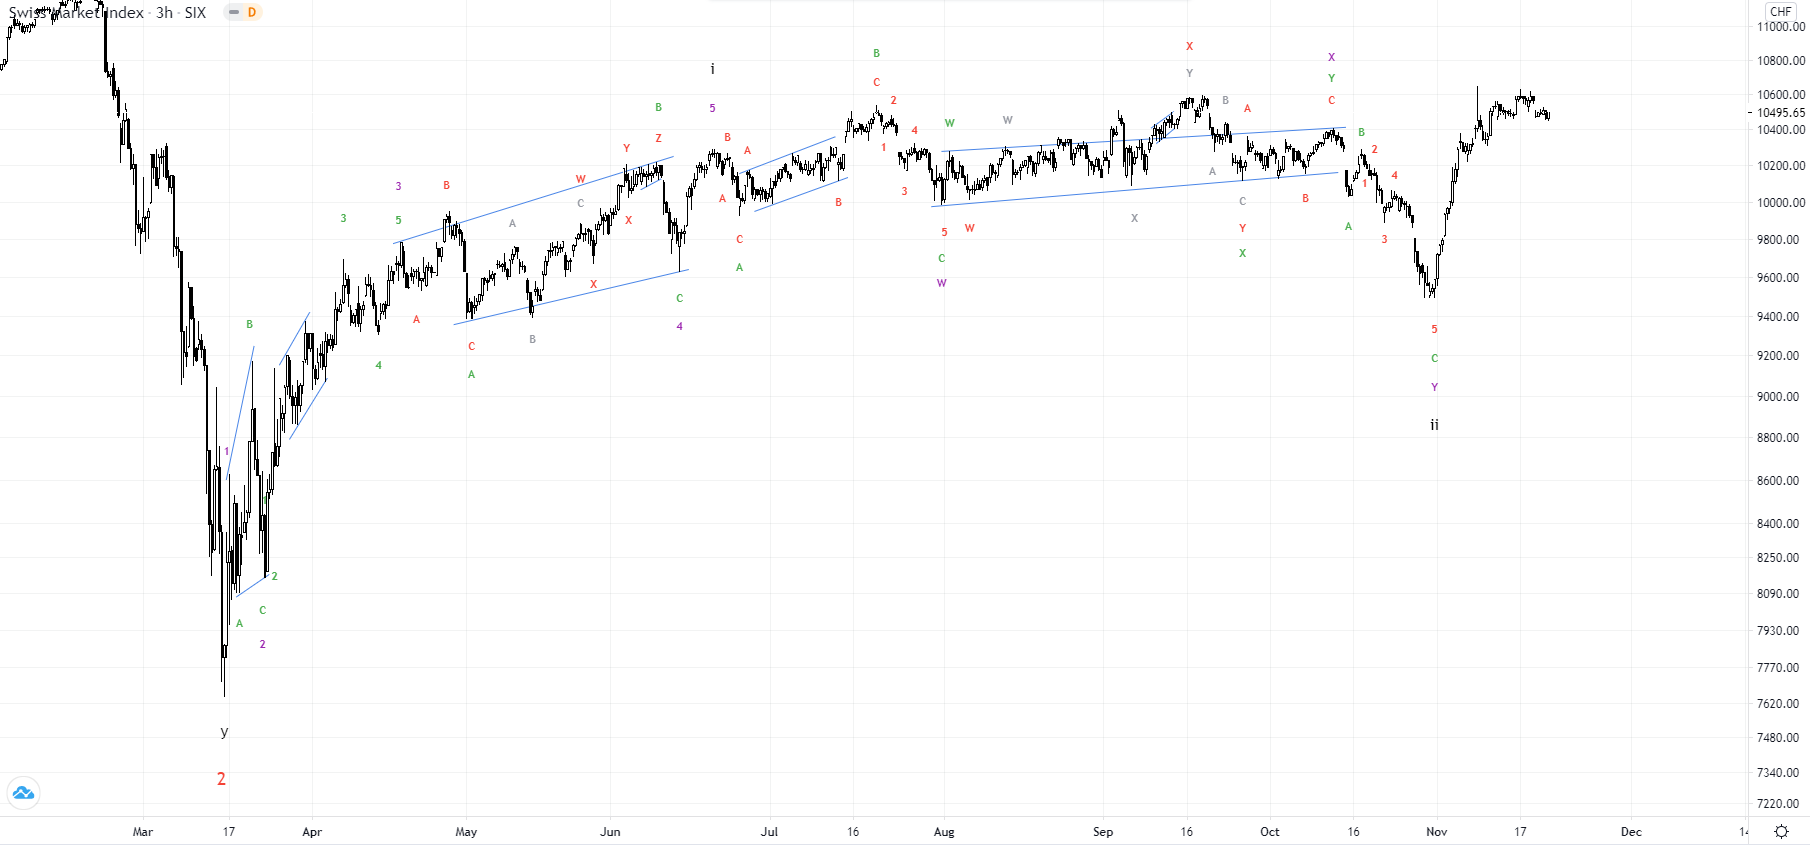Select the large red 2 wave label

click(221, 779)
